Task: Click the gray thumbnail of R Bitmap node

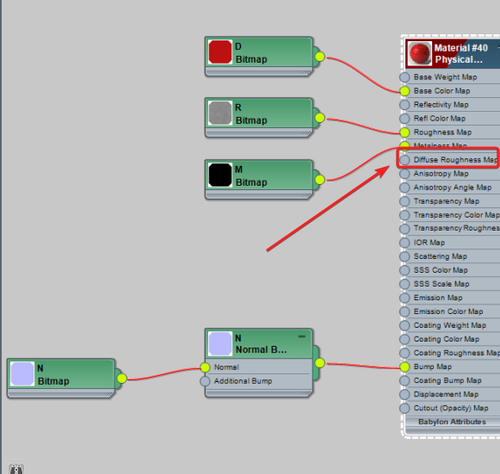Action: click(x=220, y=113)
